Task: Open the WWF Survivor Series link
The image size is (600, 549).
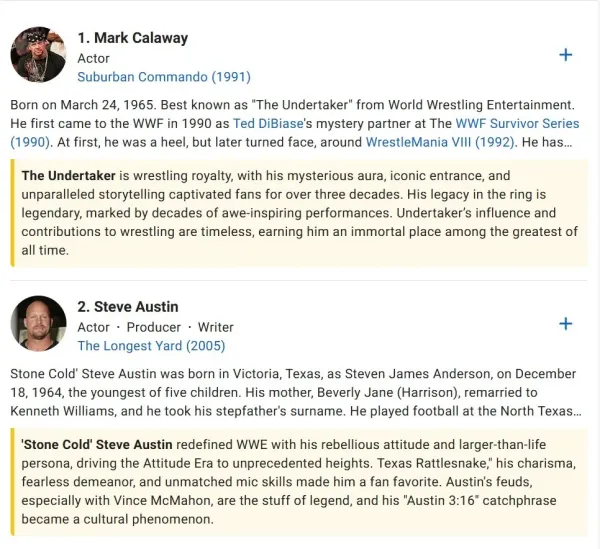Action: (x=517, y=124)
